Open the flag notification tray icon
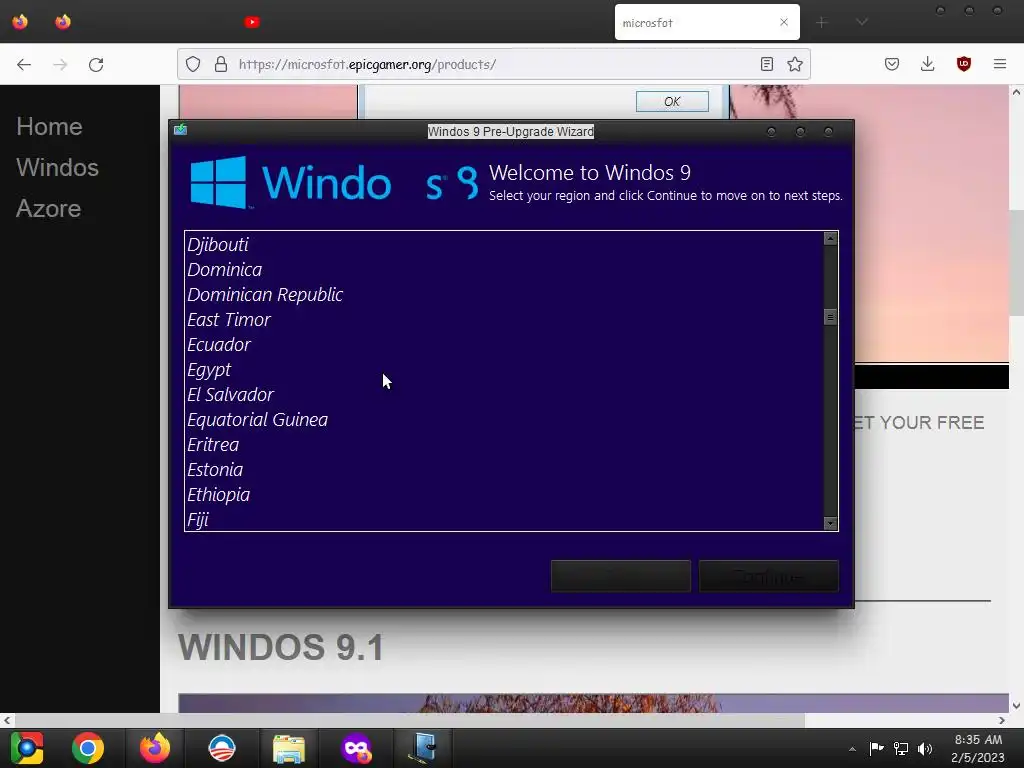 pos(876,748)
